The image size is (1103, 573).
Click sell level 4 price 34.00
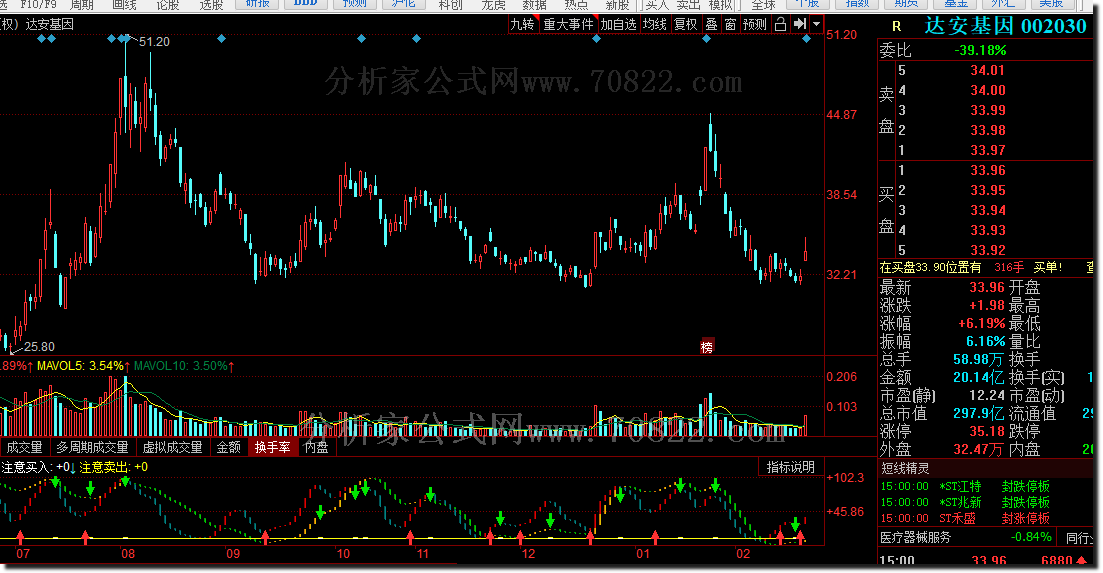pyautogui.click(x=988, y=90)
